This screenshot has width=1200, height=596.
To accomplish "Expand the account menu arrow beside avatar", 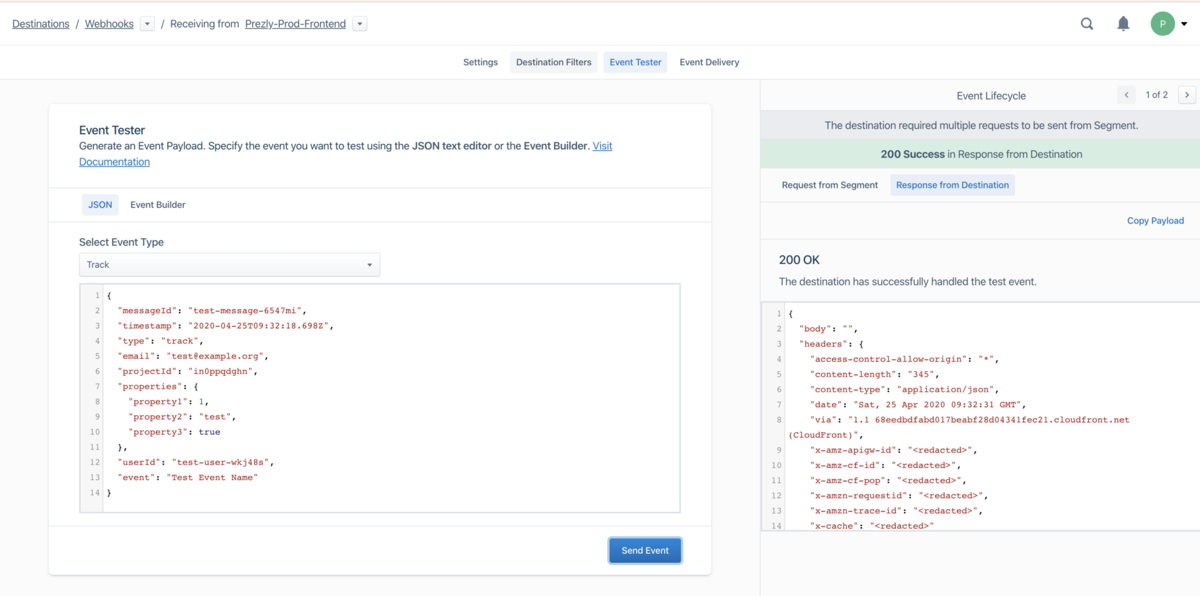I will click(x=1184, y=25).
